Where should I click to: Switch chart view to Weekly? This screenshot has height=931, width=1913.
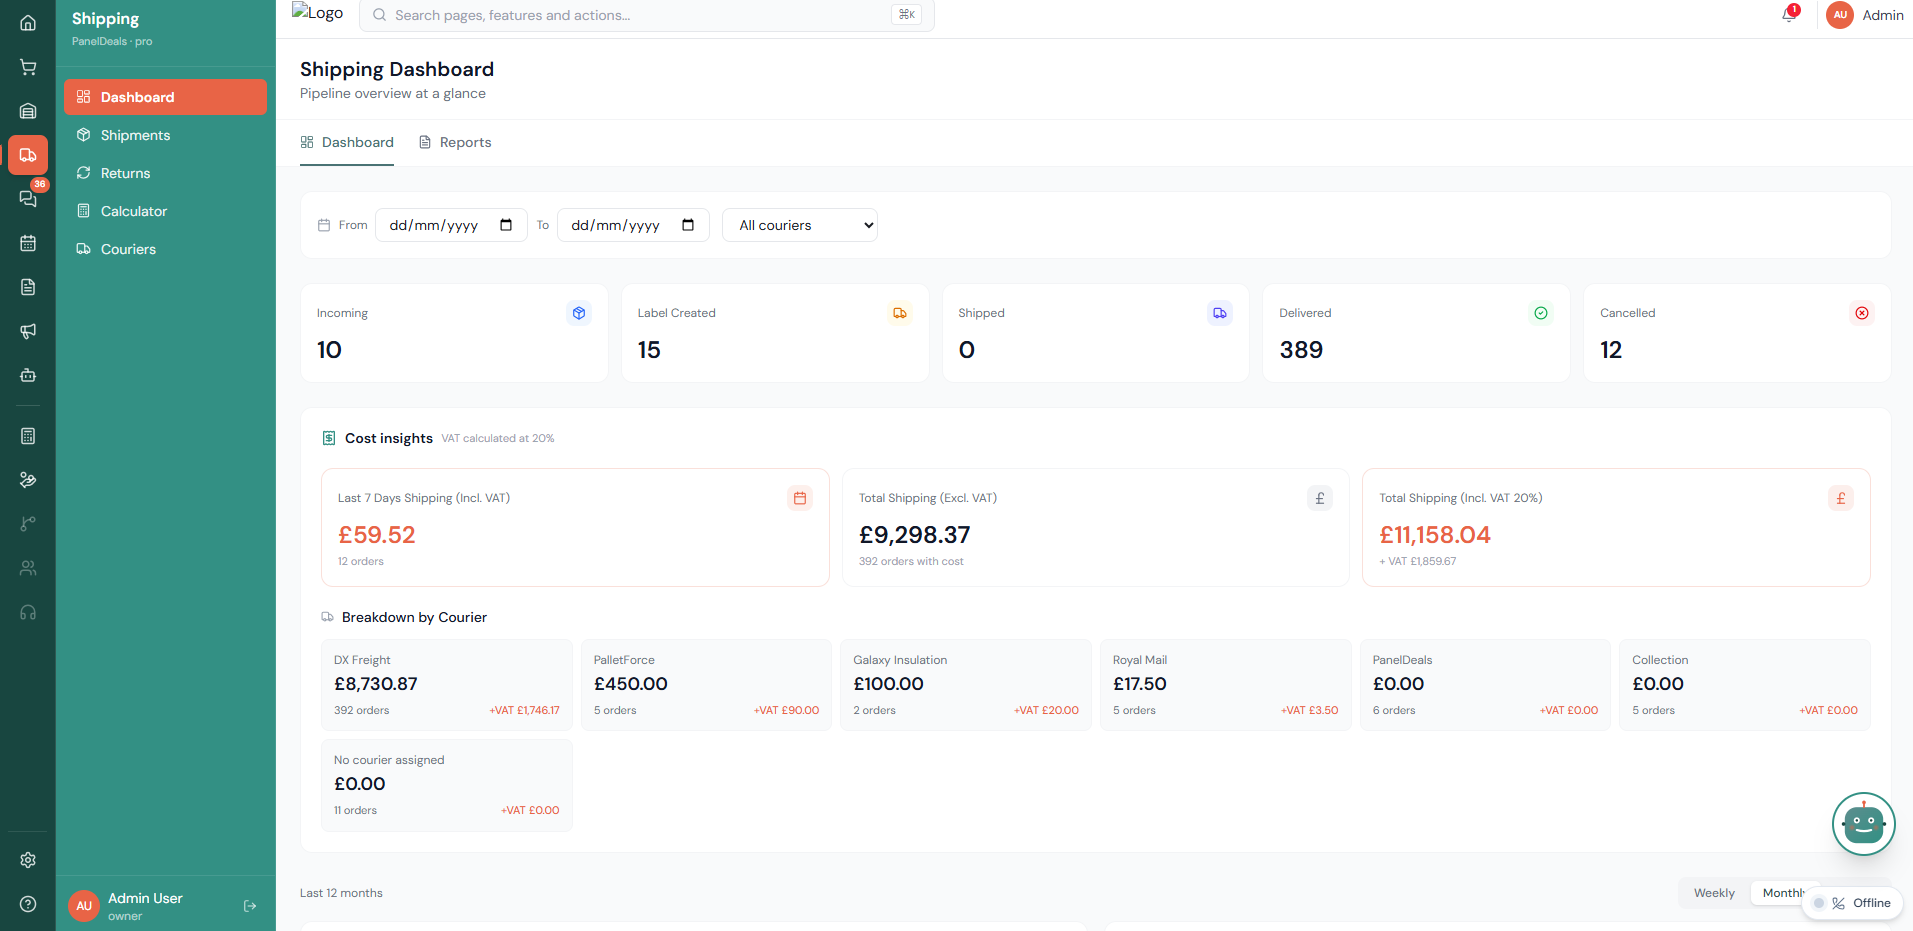pos(1714,893)
